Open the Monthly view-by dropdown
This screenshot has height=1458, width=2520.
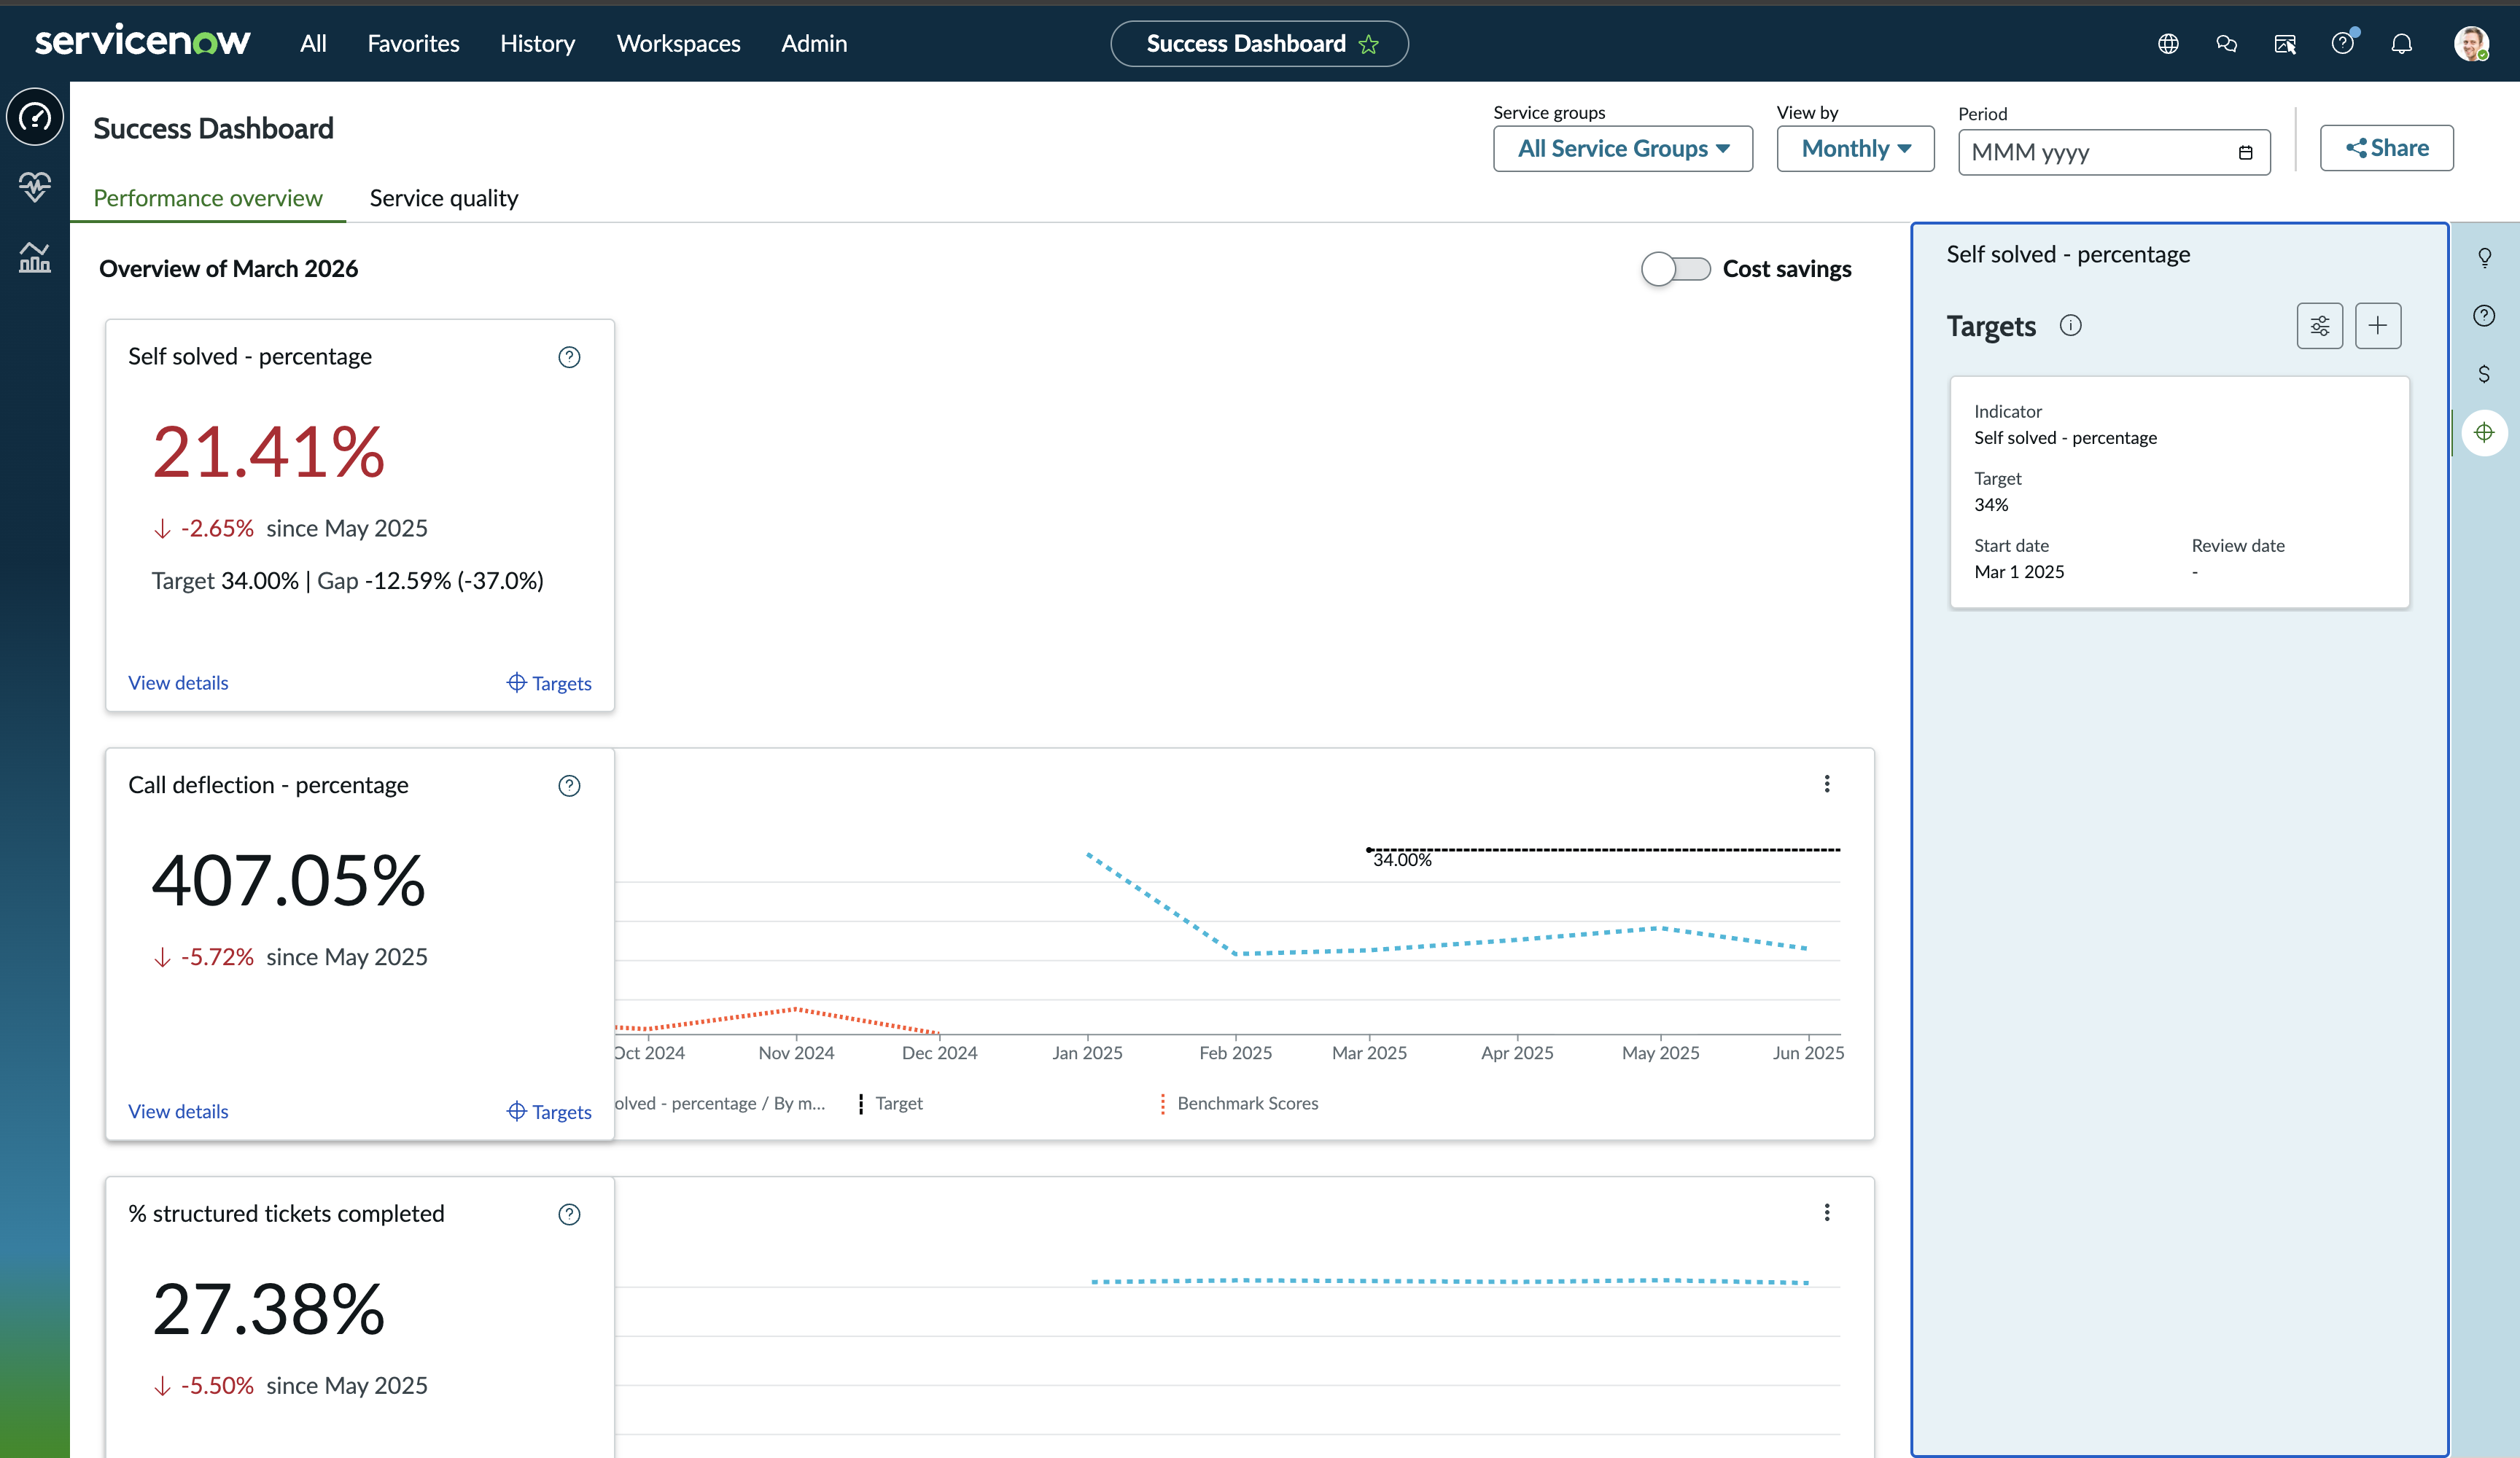point(1855,148)
